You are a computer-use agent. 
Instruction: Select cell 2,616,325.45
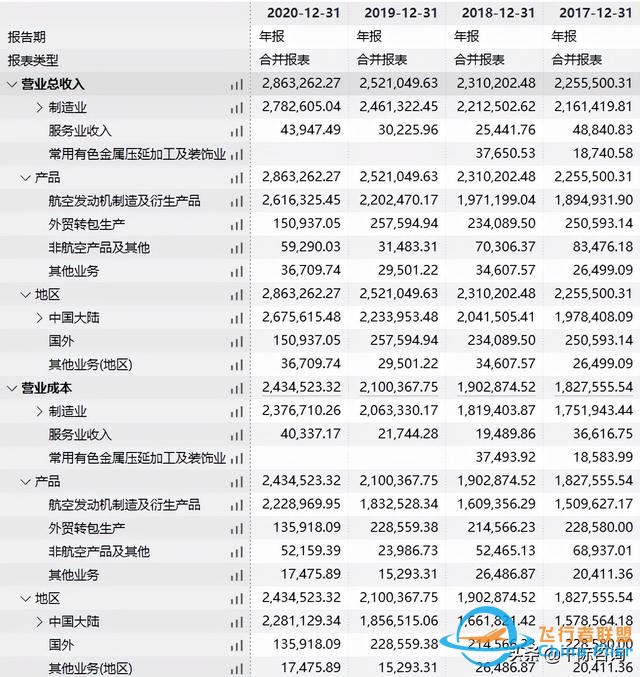coord(301,200)
